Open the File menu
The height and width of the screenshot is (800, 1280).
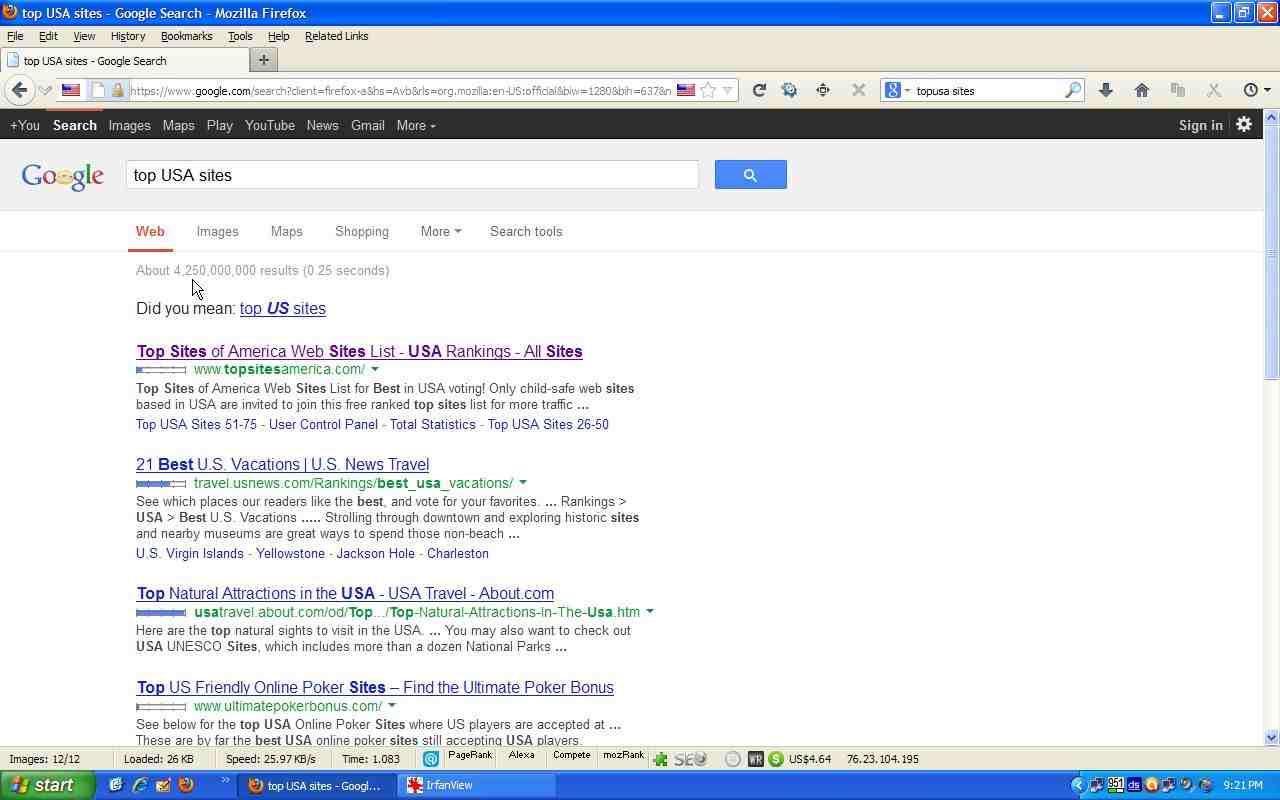click(x=15, y=36)
